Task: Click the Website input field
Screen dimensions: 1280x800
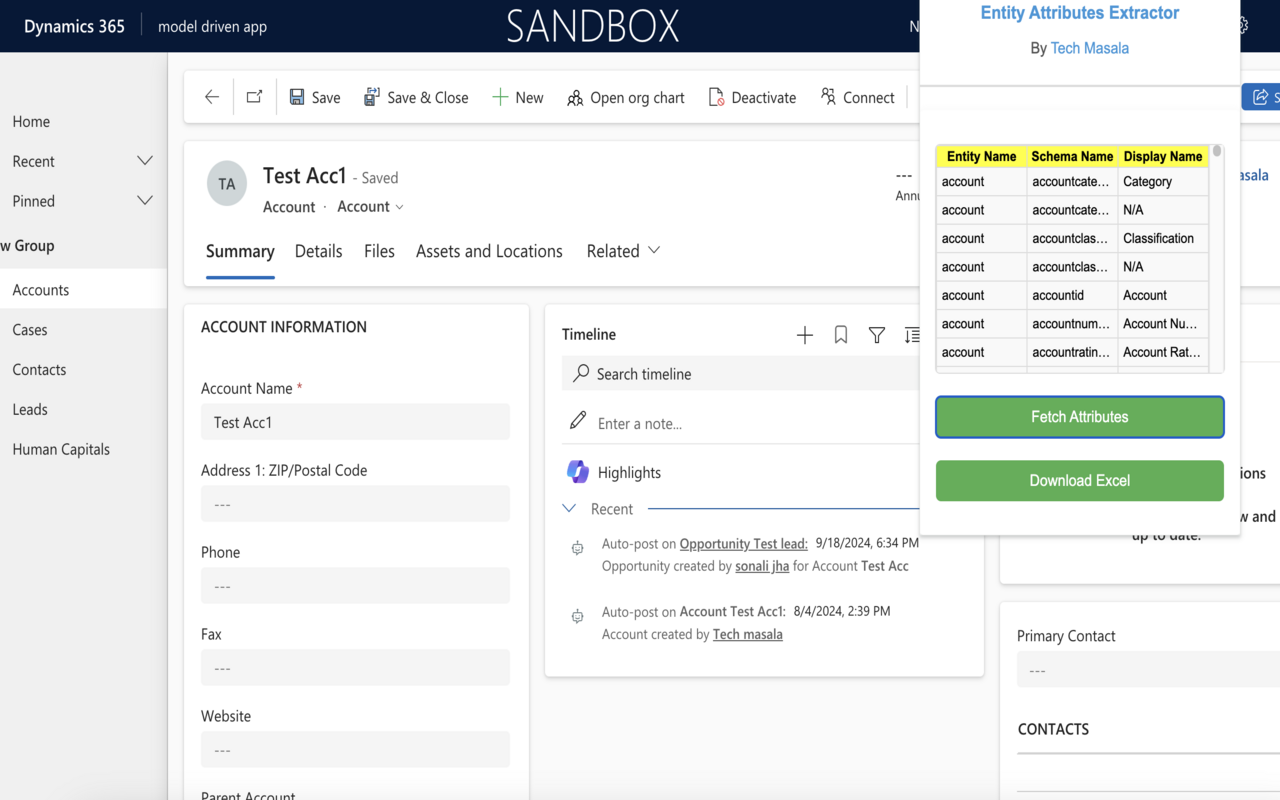Action: pyautogui.click(x=355, y=750)
